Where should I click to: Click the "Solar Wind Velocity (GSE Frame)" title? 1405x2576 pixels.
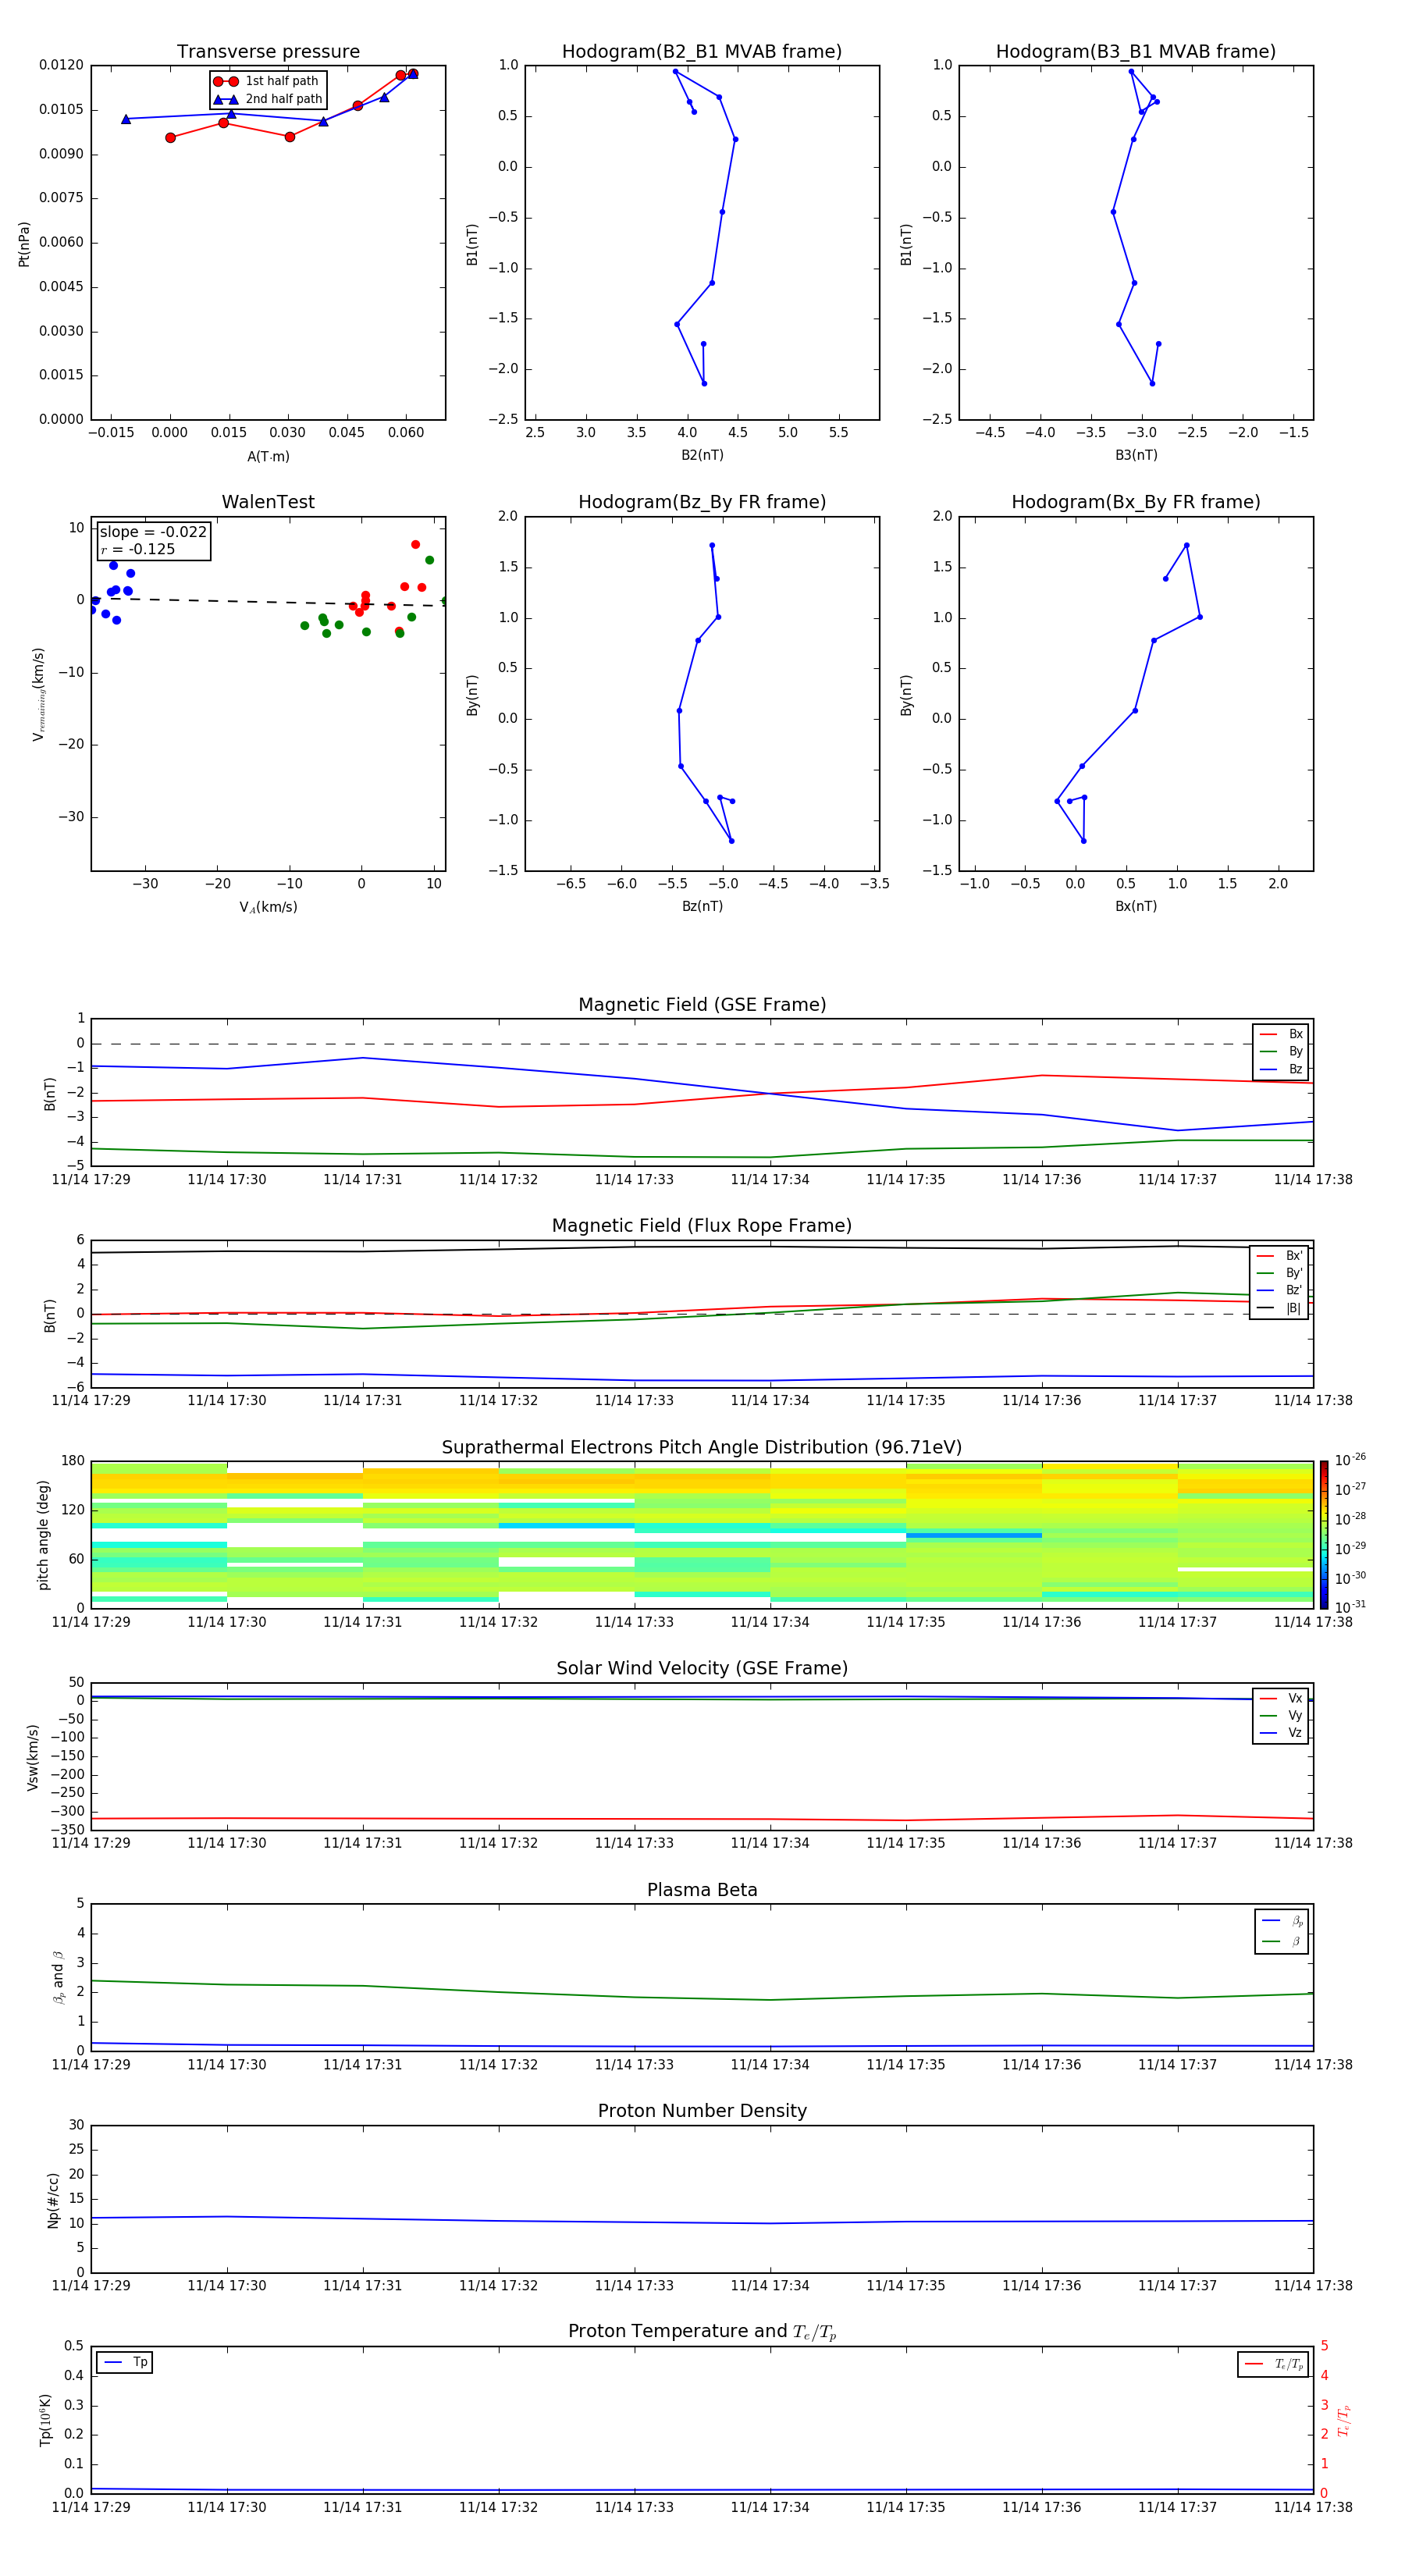pos(702,1669)
